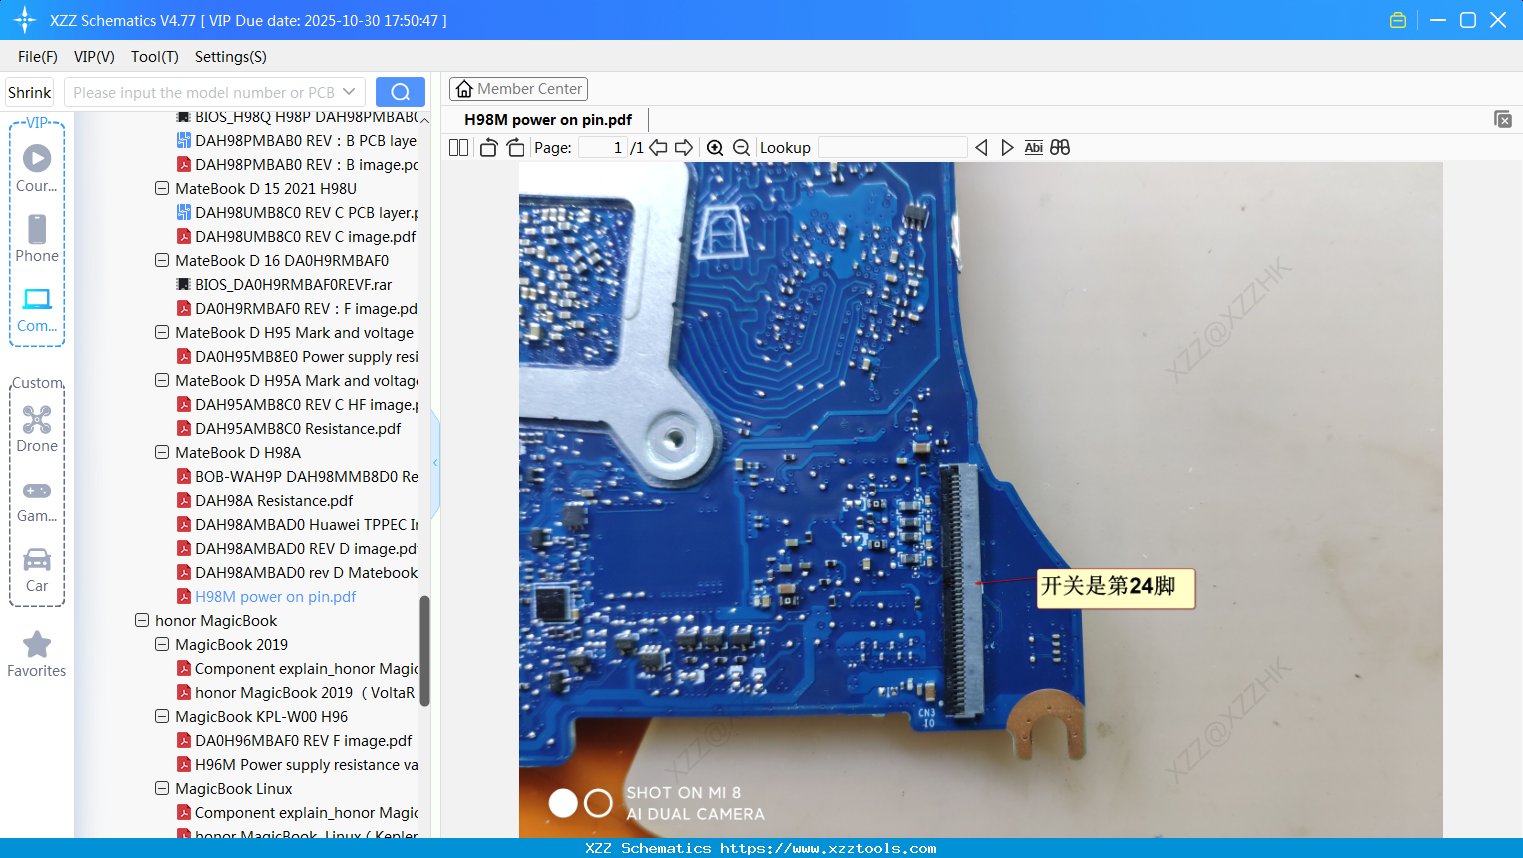Open the Settings(S) menu

(231, 57)
